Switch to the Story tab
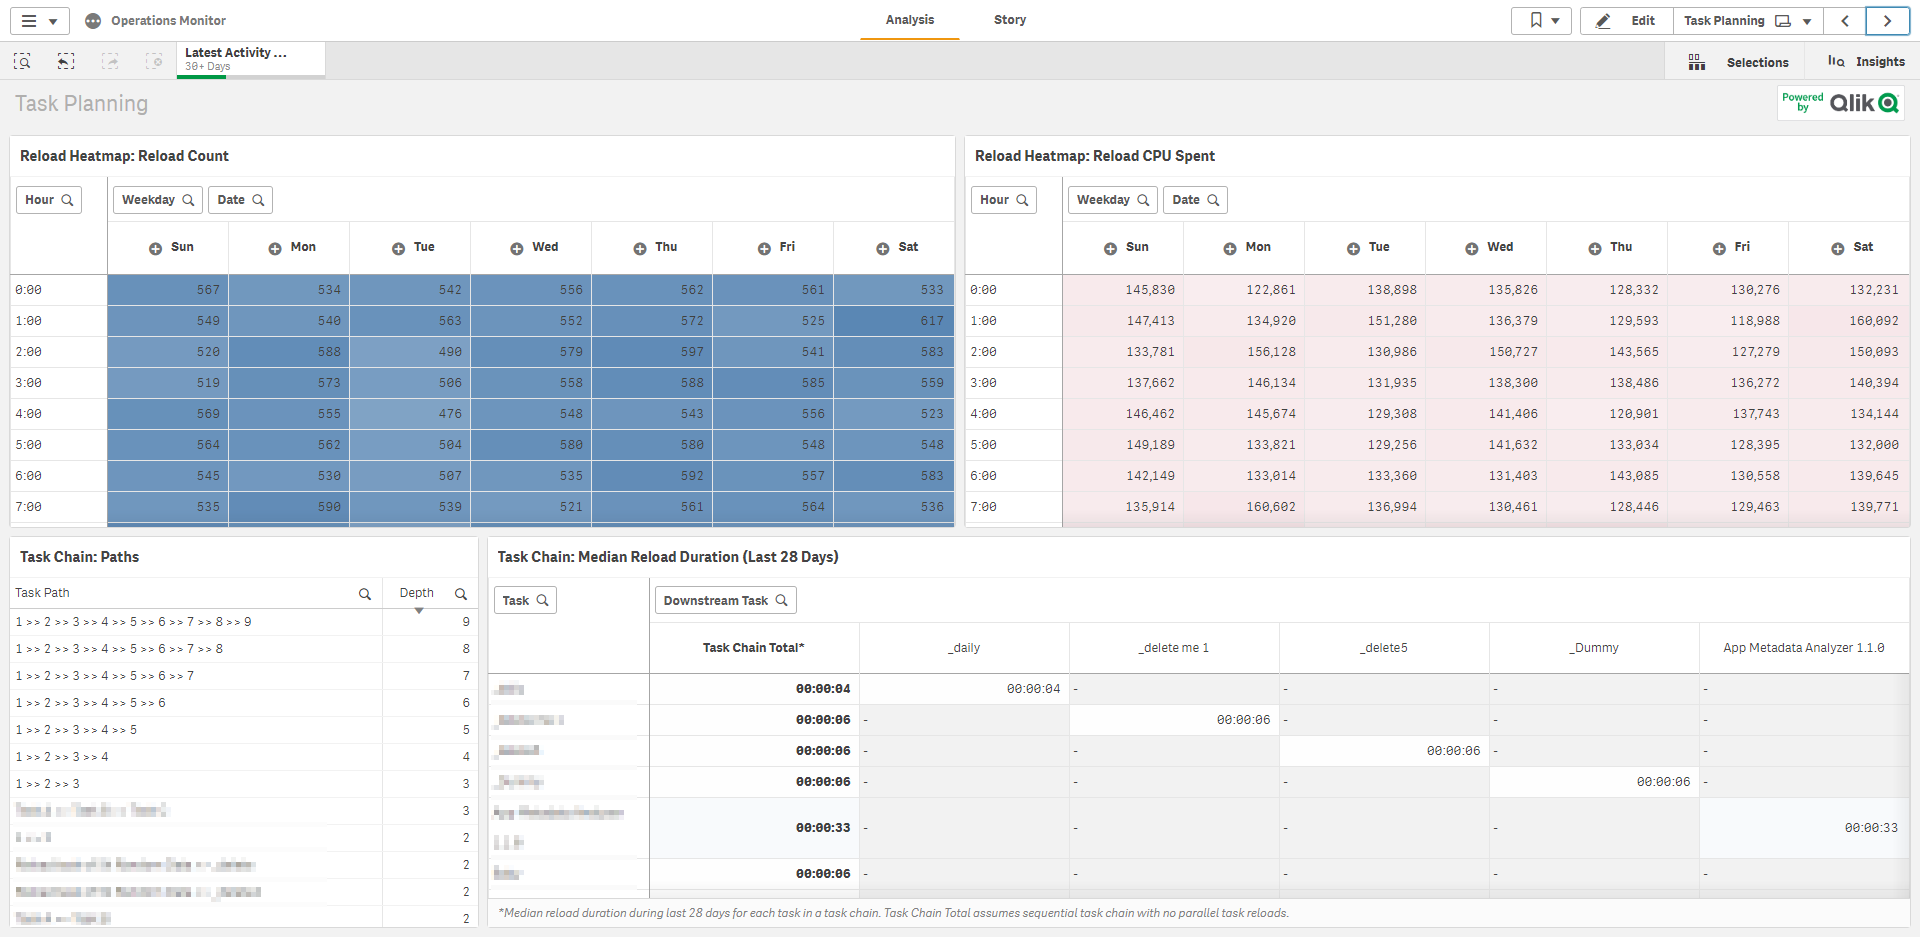This screenshot has height=937, width=1920. click(x=1009, y=20)
